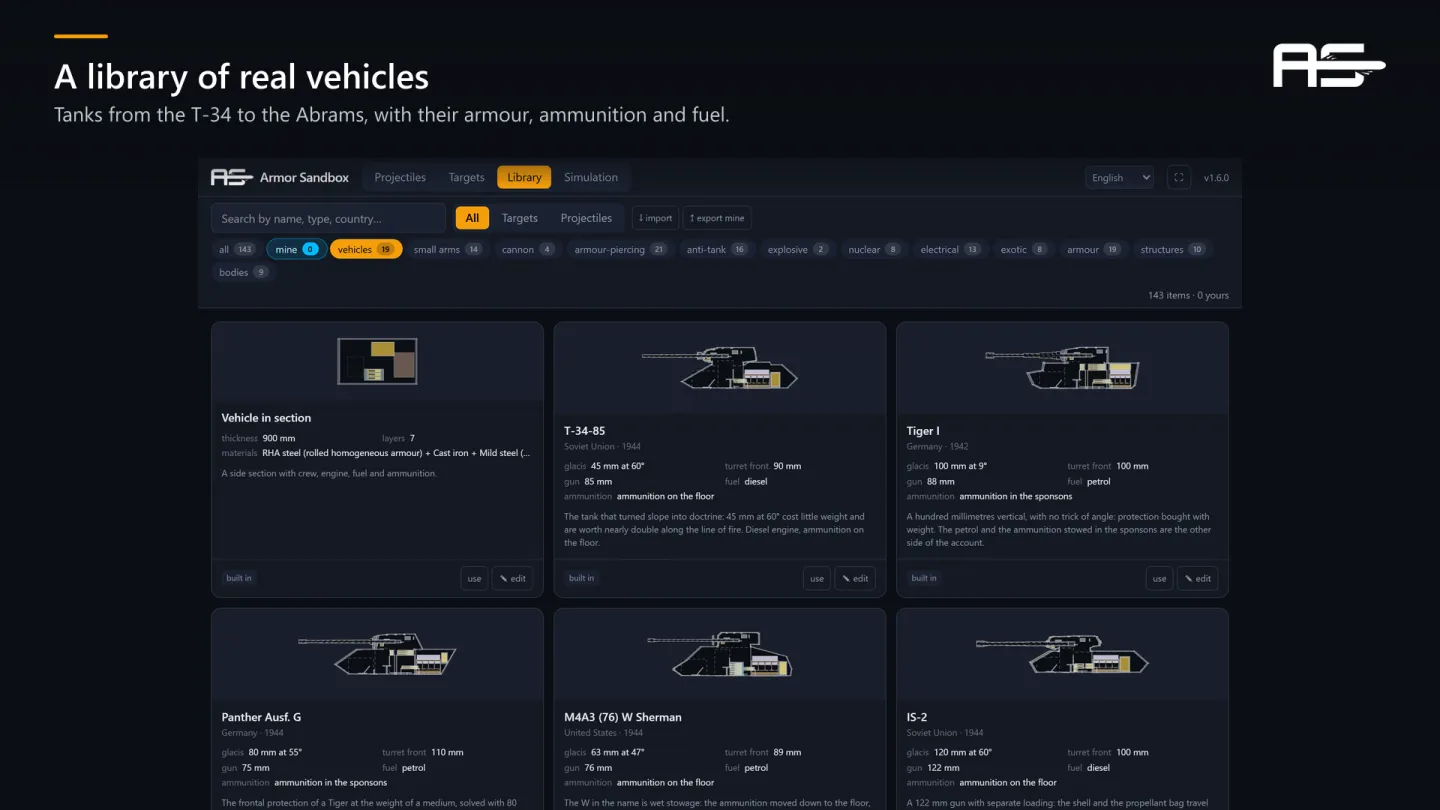The image size is (1440, 810).
Task: Select the Targets segment filter beside All
Action: pos(520,218)
